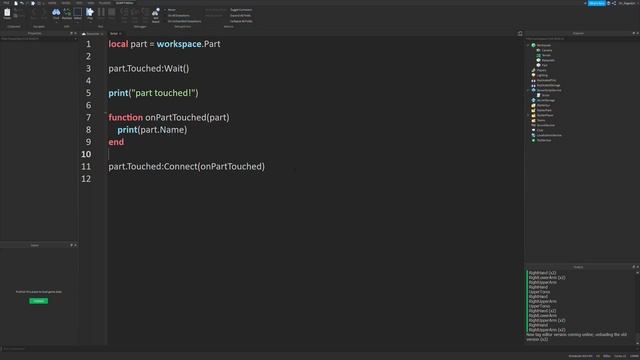Click the Select tool in the Edit group
The height and width of the screenshot is (360, 640).
point(78,13)
